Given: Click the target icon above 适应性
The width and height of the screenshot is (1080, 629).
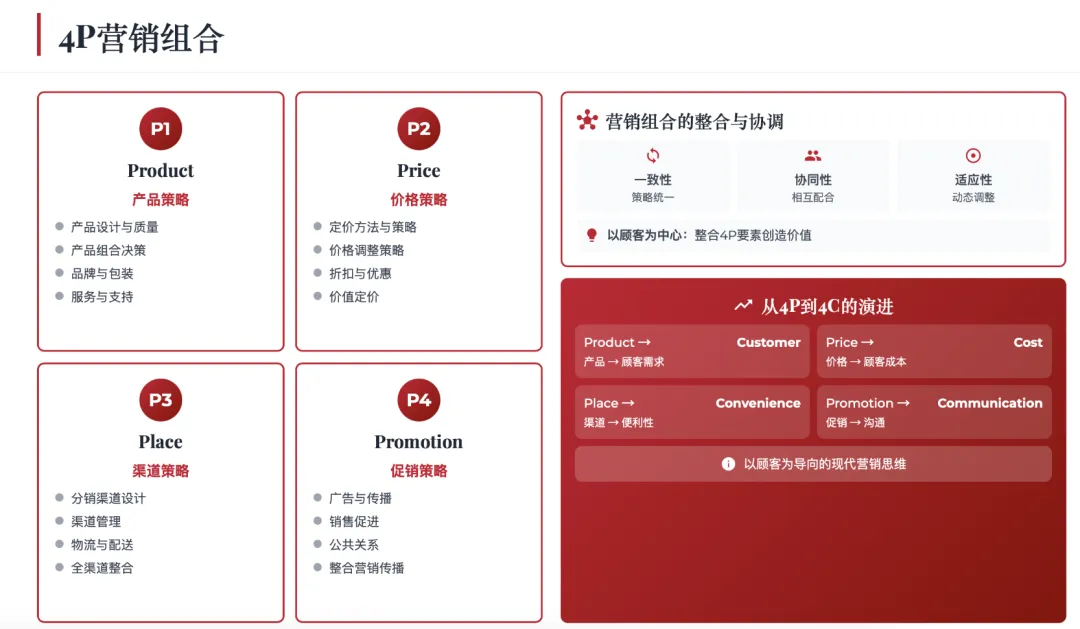Looking at the screenshot, I should [972, 155].
